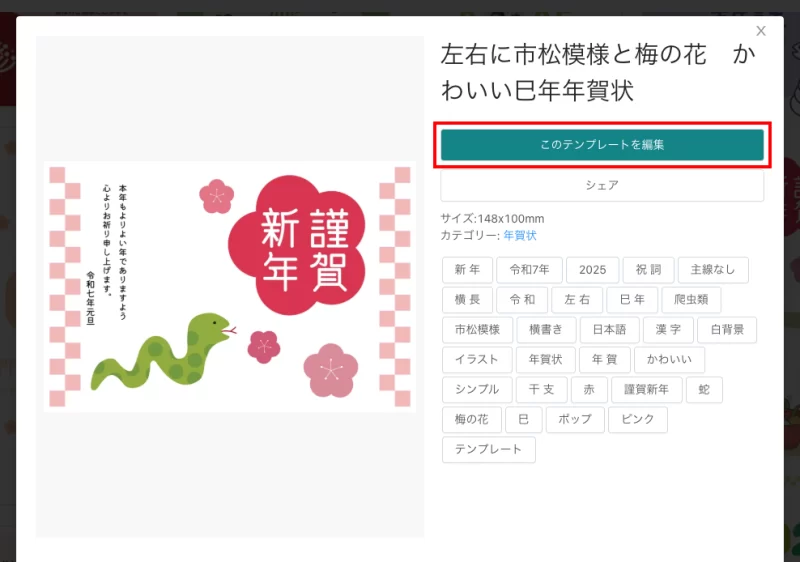Select the 日本語 tag
Viewport: 800px width, 562px height.
609,330
